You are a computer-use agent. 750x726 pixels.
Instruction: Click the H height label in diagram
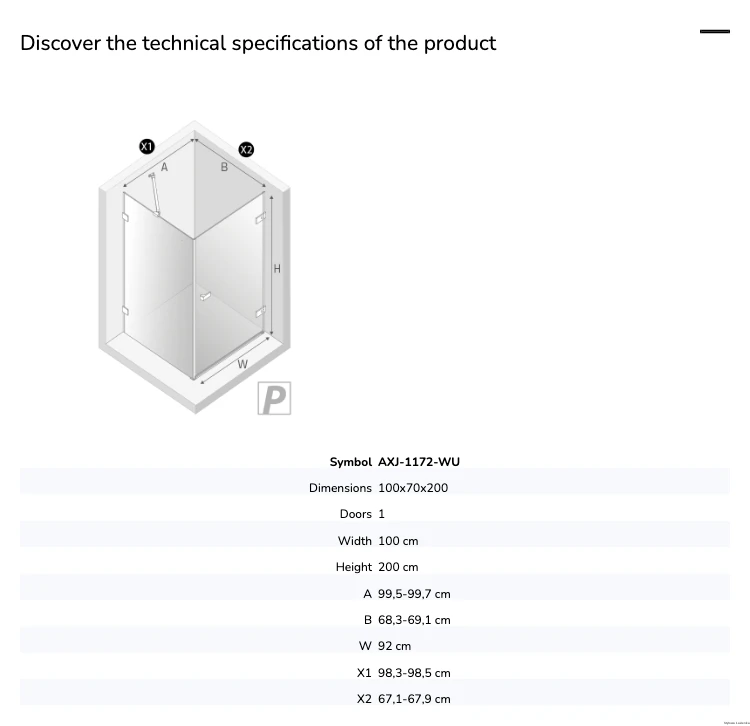(x=277, y=269)
